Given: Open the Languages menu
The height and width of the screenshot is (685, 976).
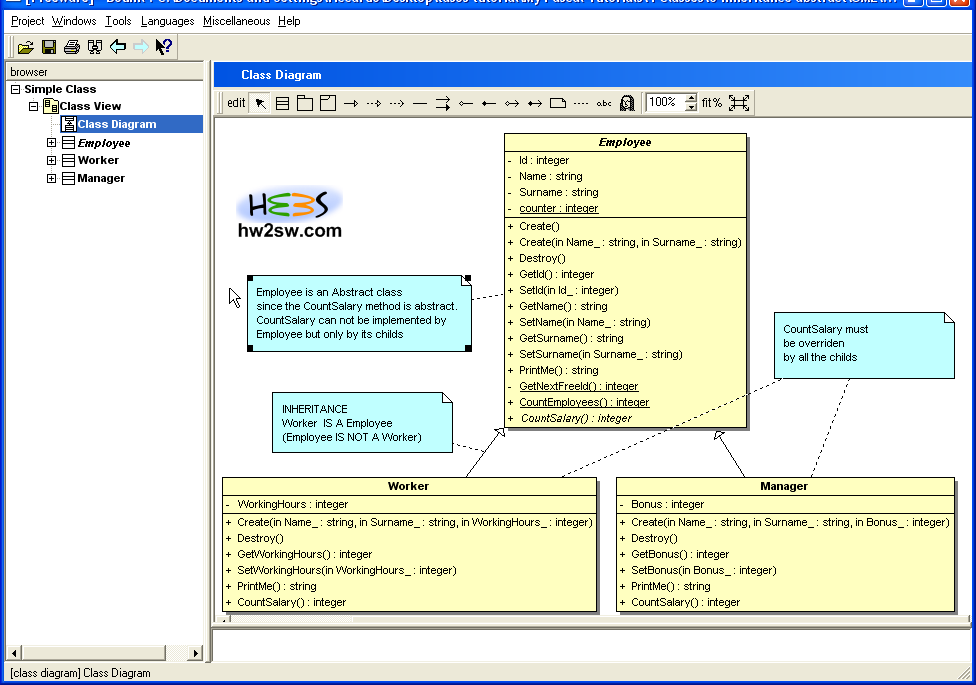Looking at the screenshot, I should (x=167, y=21).
